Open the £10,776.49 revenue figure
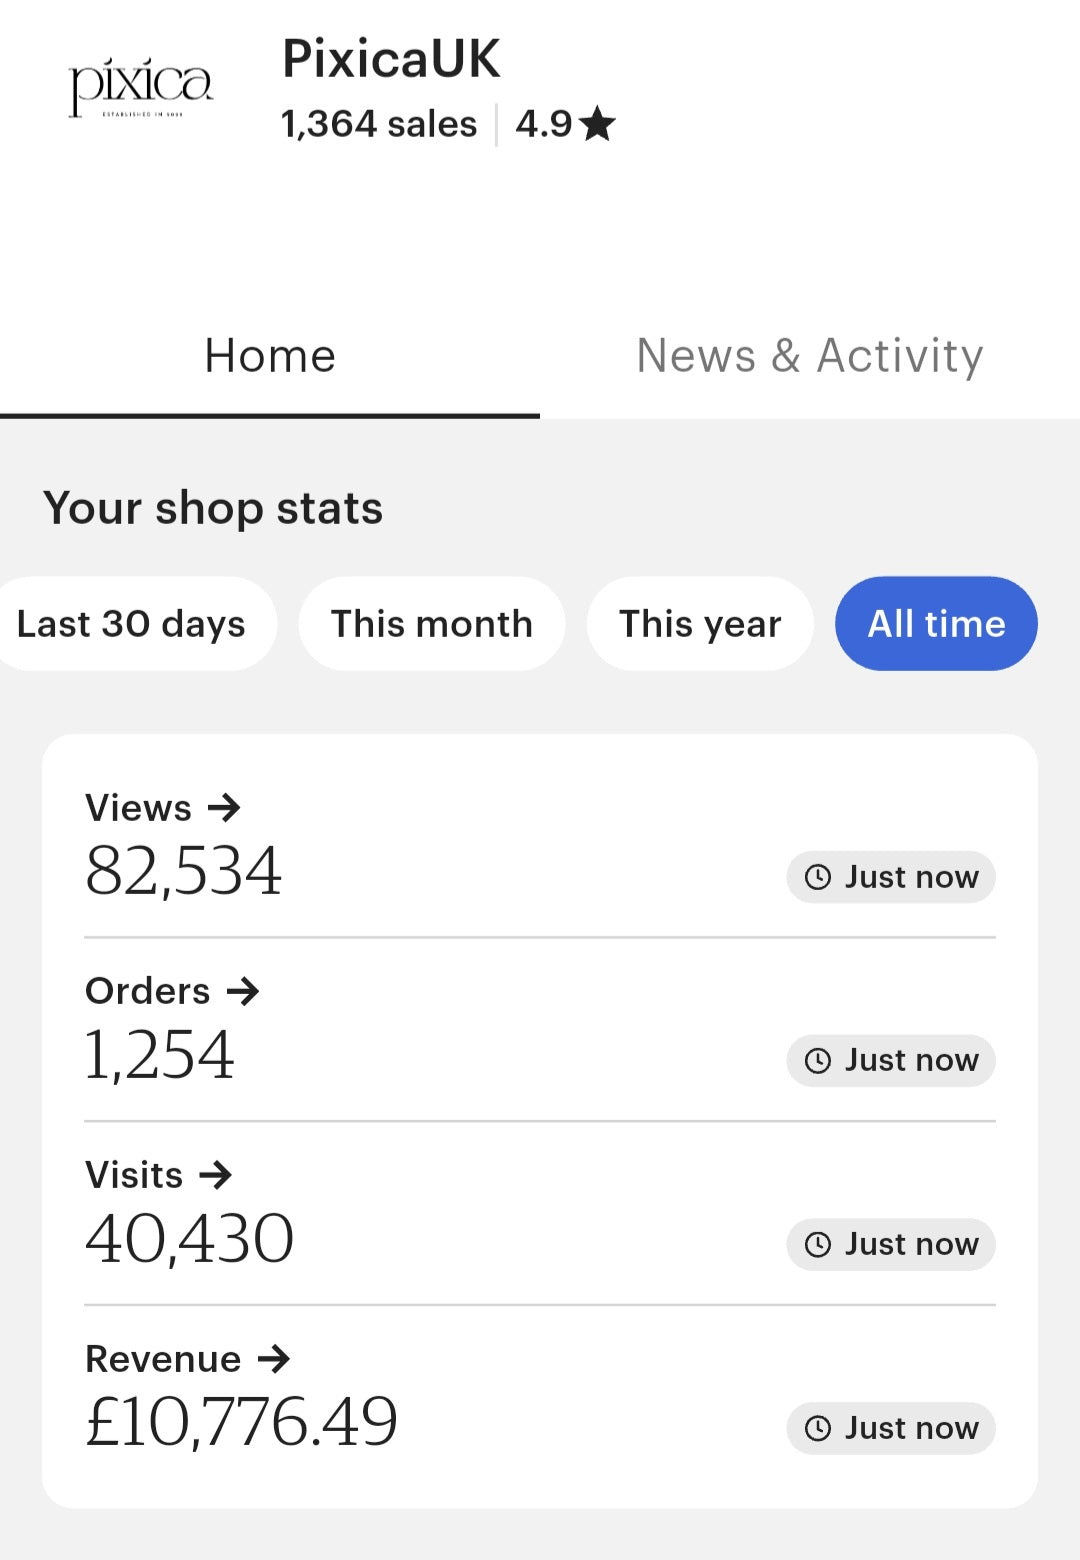 point(241,1422)
